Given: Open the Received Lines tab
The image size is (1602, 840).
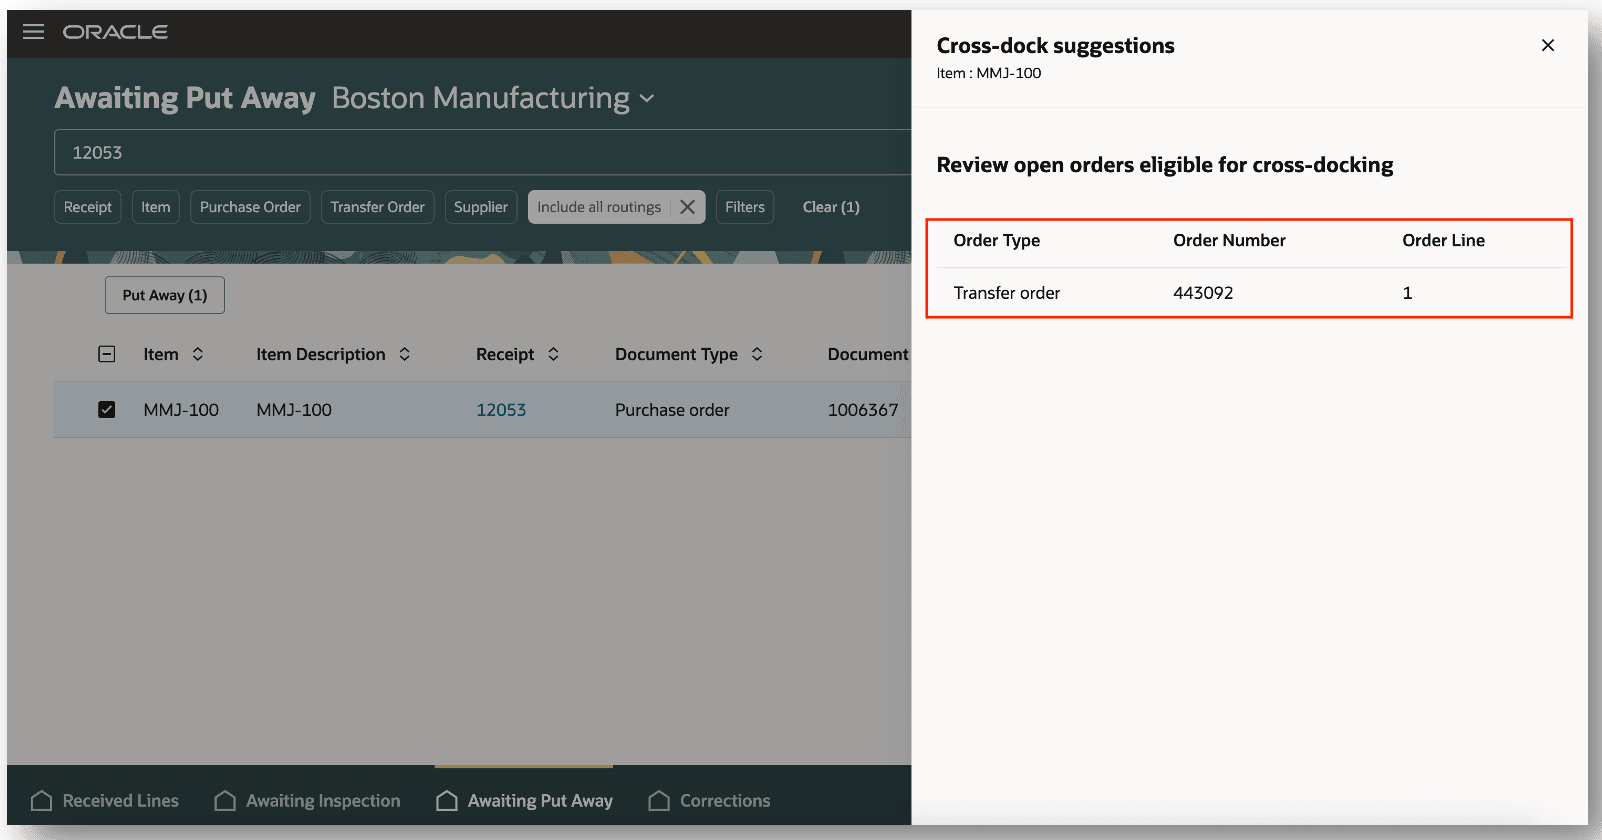Looking at the screenshot, I should [x=105, y=801].
